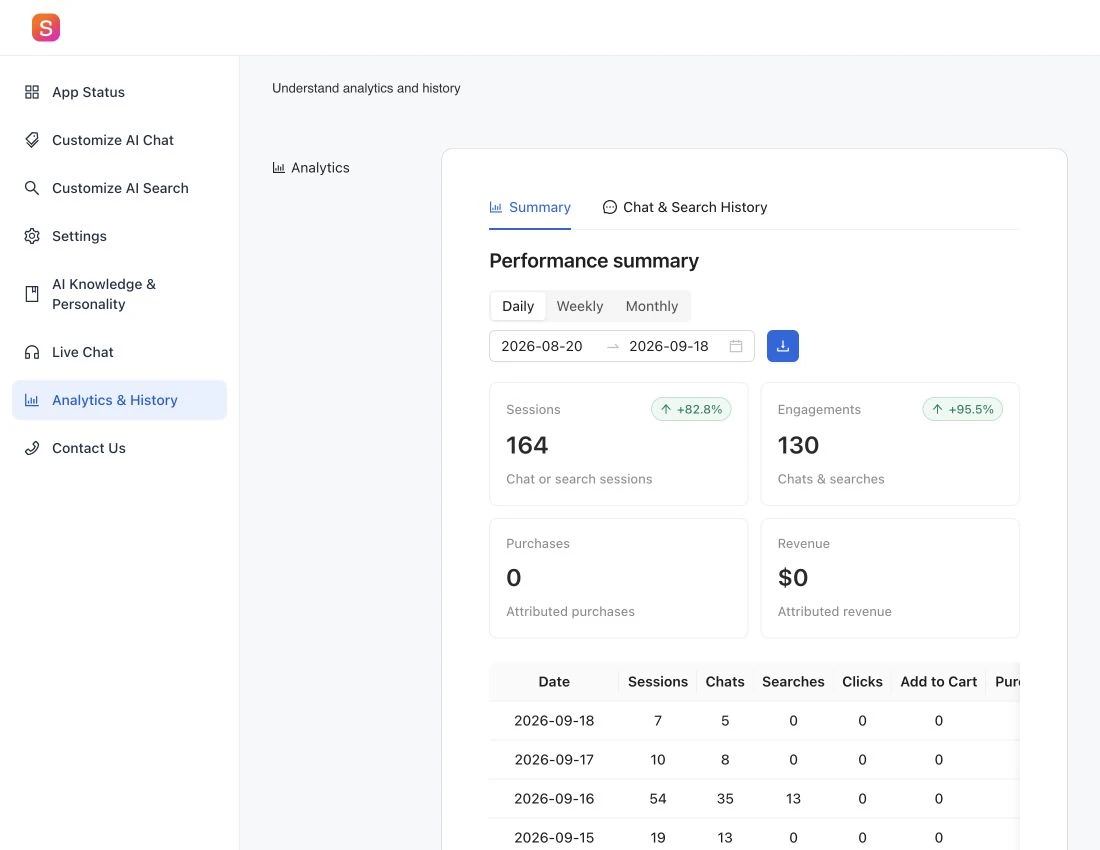Click sessions value 10 on 2026-09-17 row
The width and height of the screenshot is (1100, 850).
(657, 760)
